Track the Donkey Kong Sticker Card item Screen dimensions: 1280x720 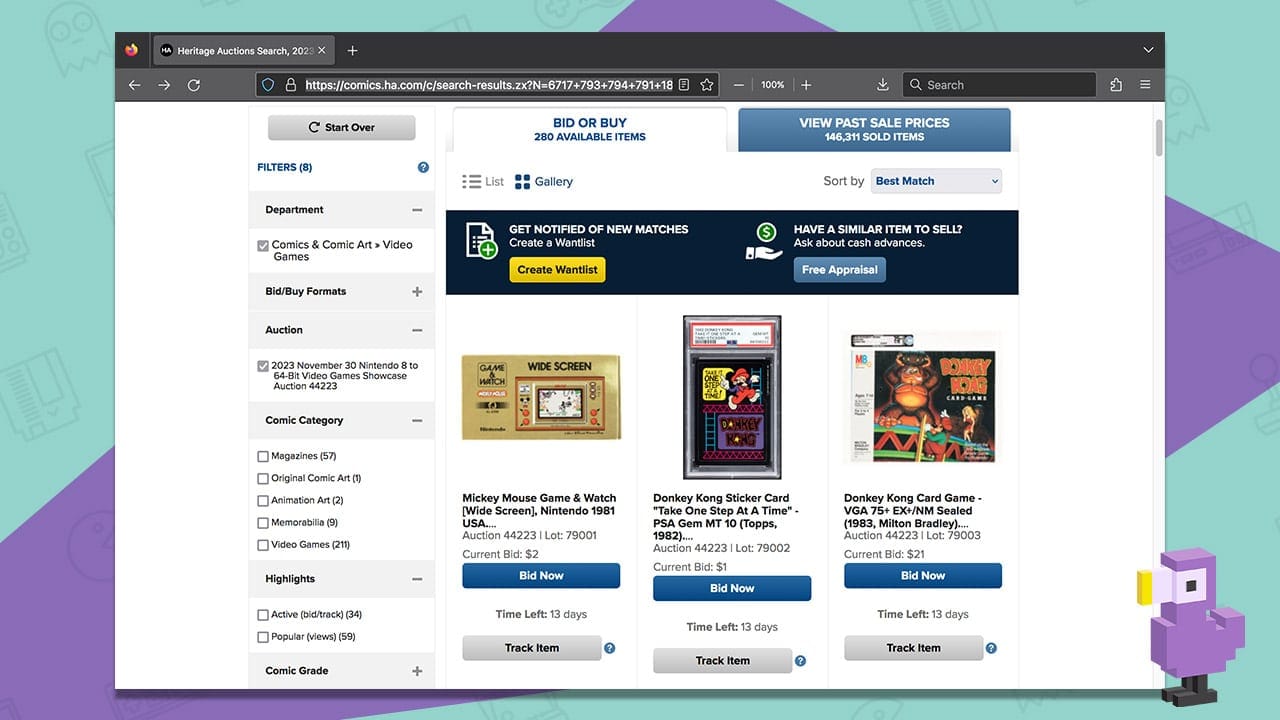[723, 661]
